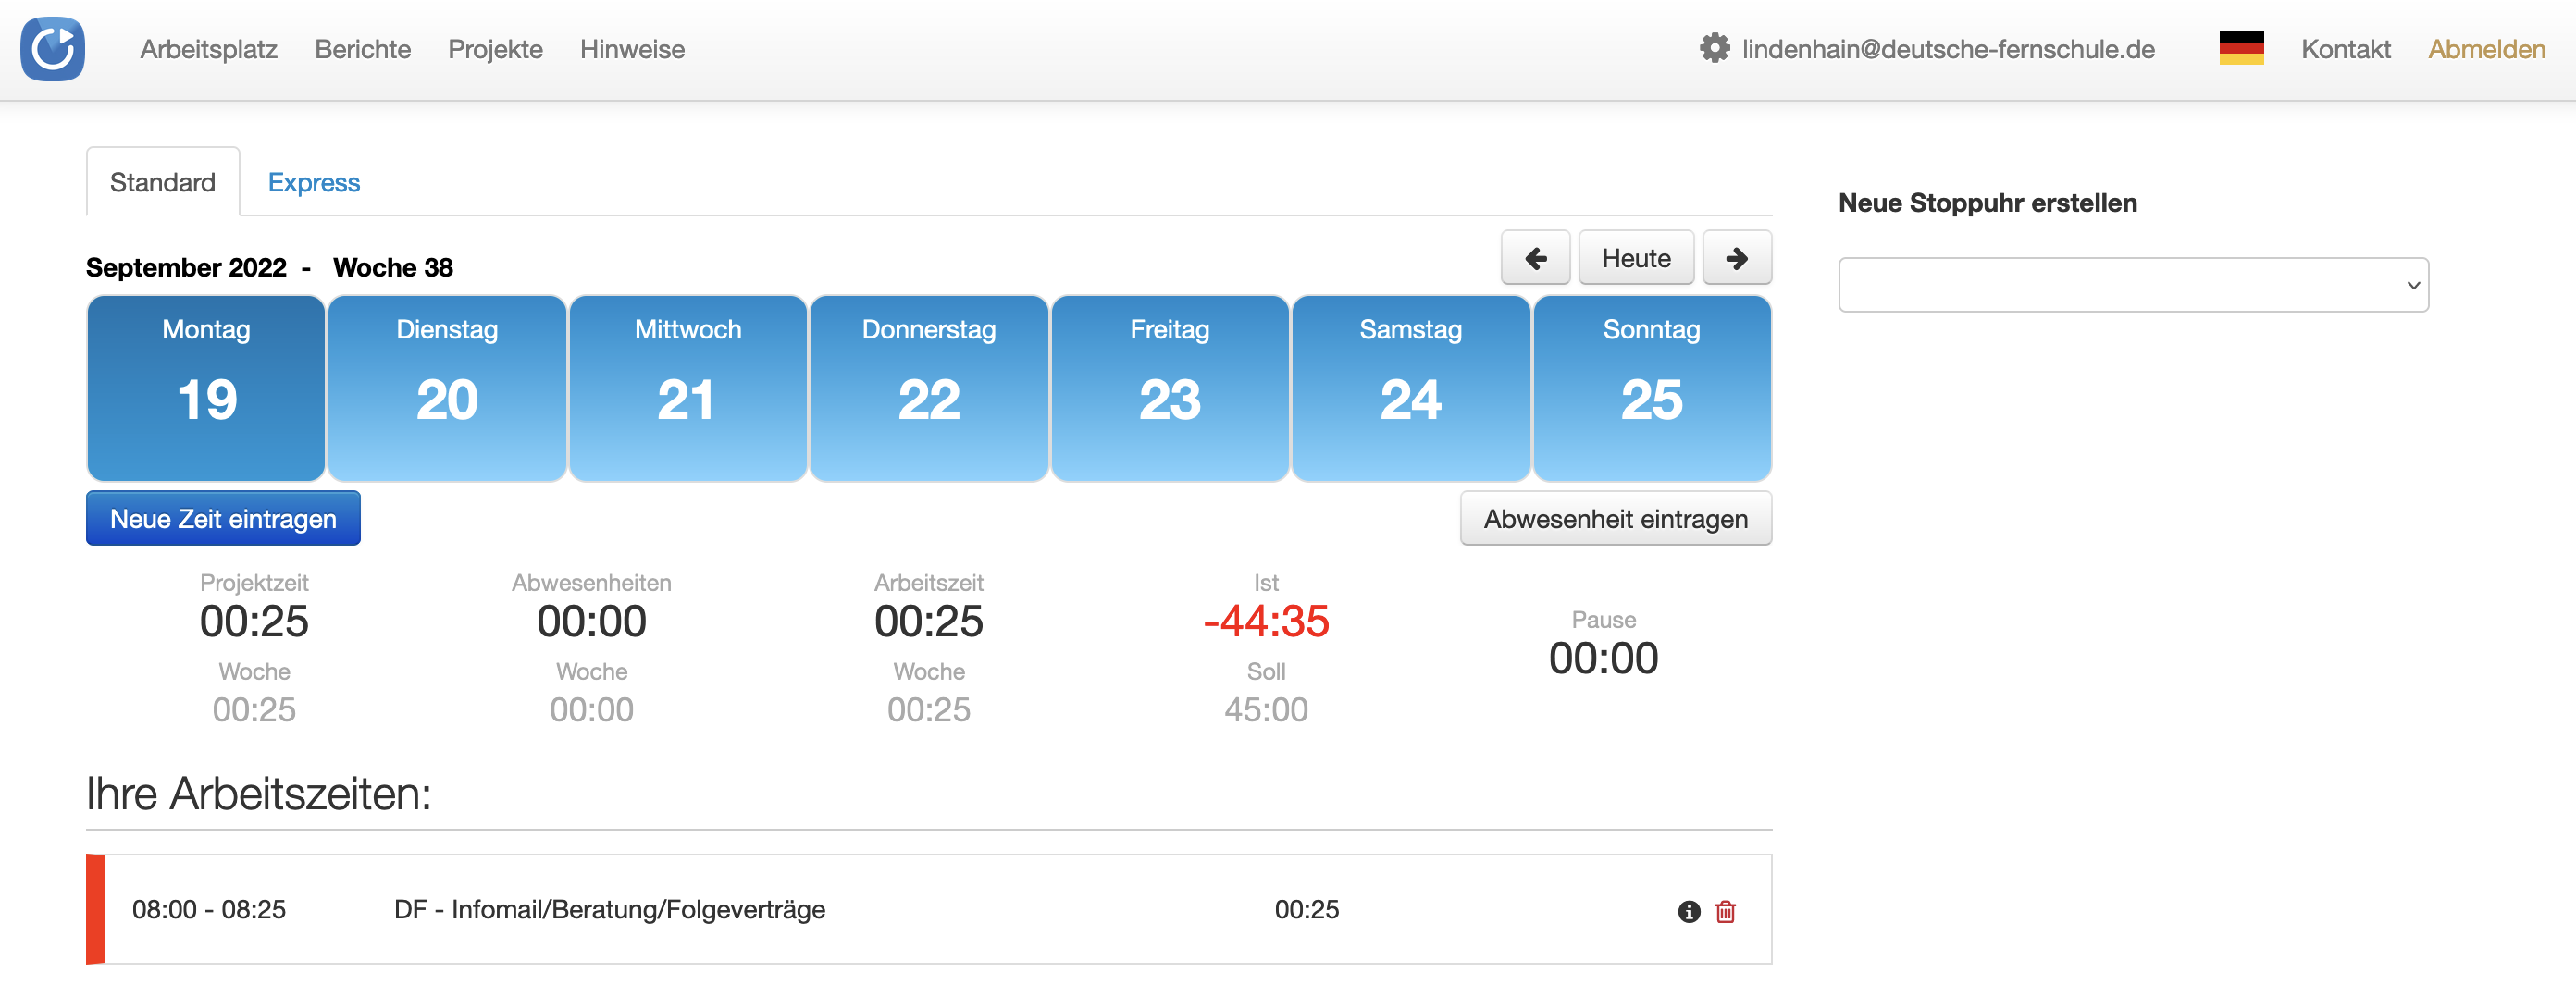Viewport: 2576px width, 997px height.
Task: Open the DF - Infomail/Beratung/Folgeverträge entry
Action: pos(609,910)
